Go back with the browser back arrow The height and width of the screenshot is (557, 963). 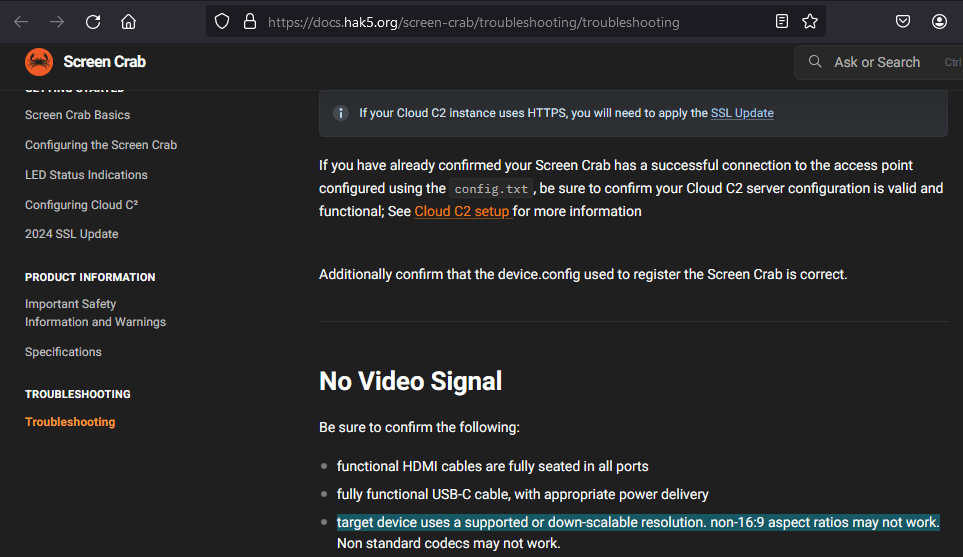coord(21,22)
